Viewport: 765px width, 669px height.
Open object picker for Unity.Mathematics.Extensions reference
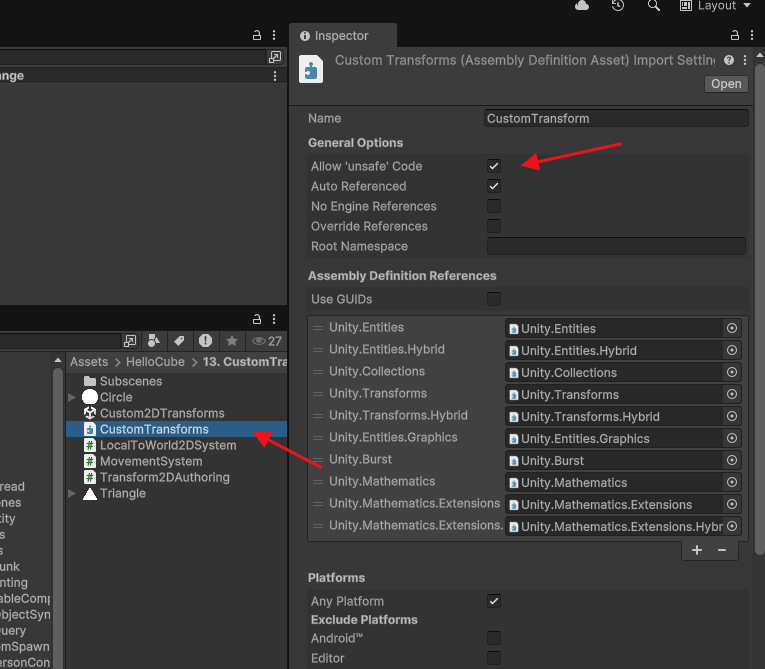click(x=732, y=504)
